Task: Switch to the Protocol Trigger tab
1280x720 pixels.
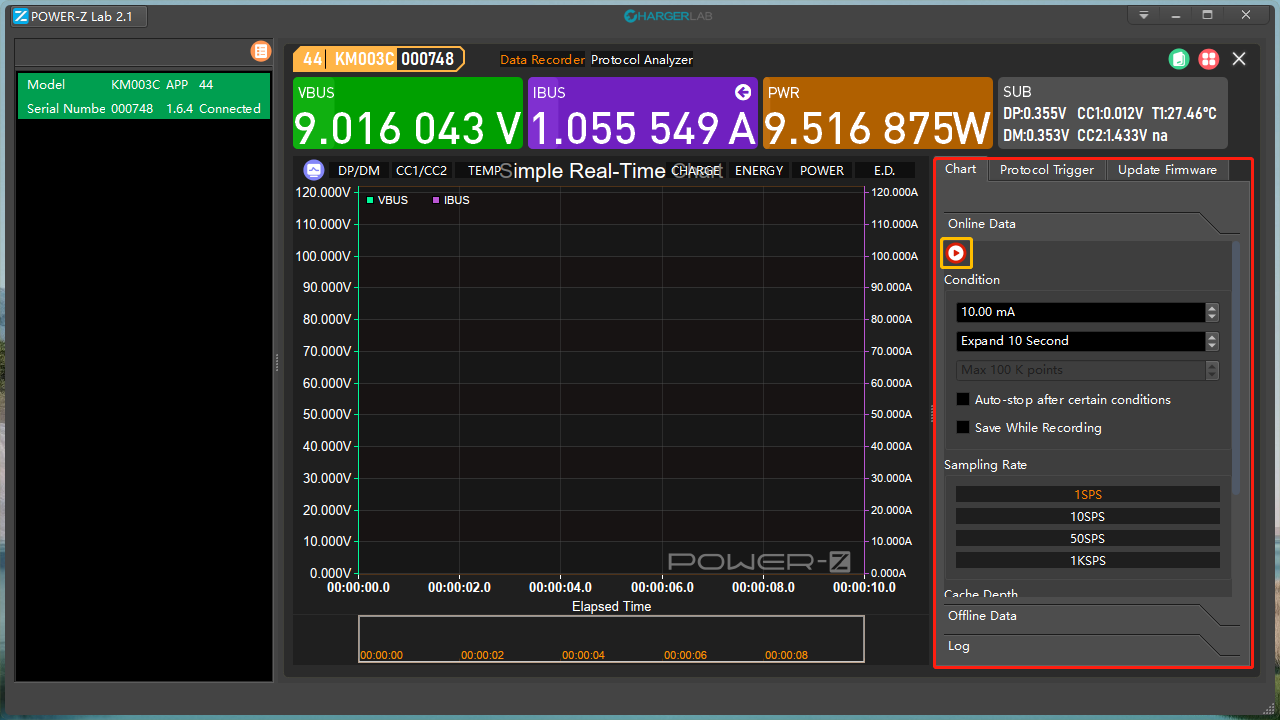Action: coord(1046,169)
